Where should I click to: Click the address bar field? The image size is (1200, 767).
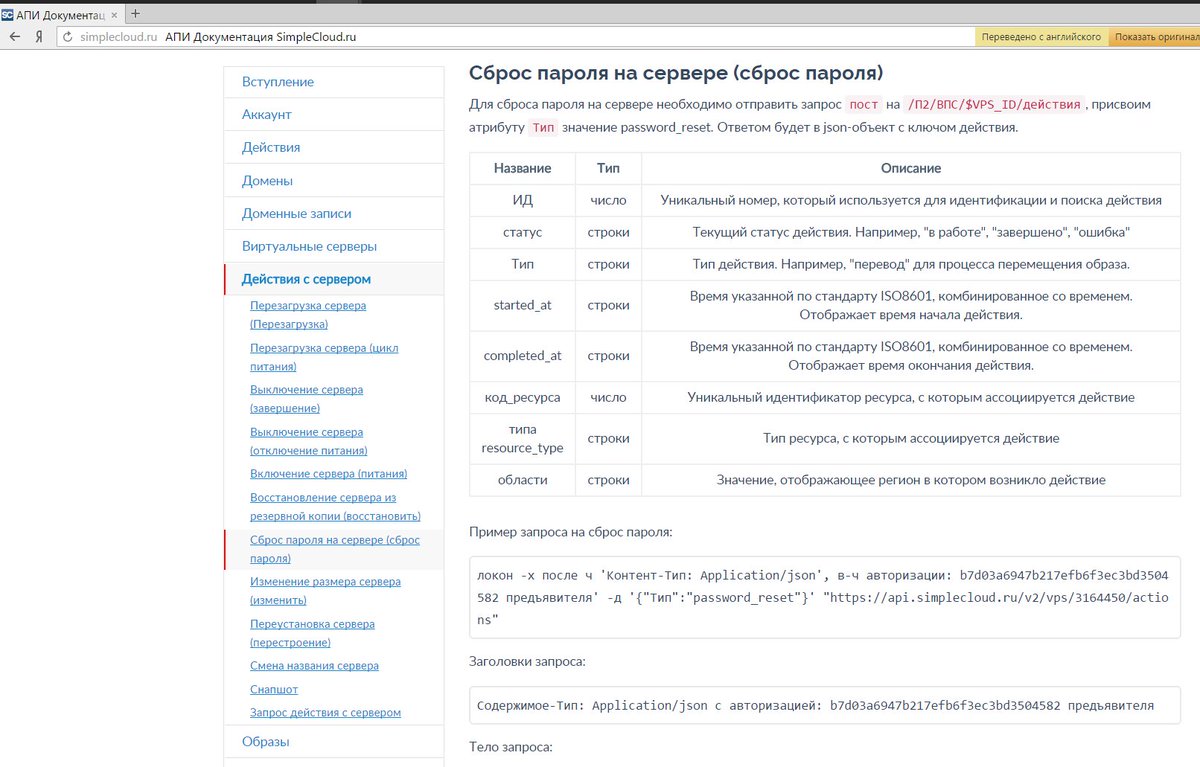coord(515,37)
